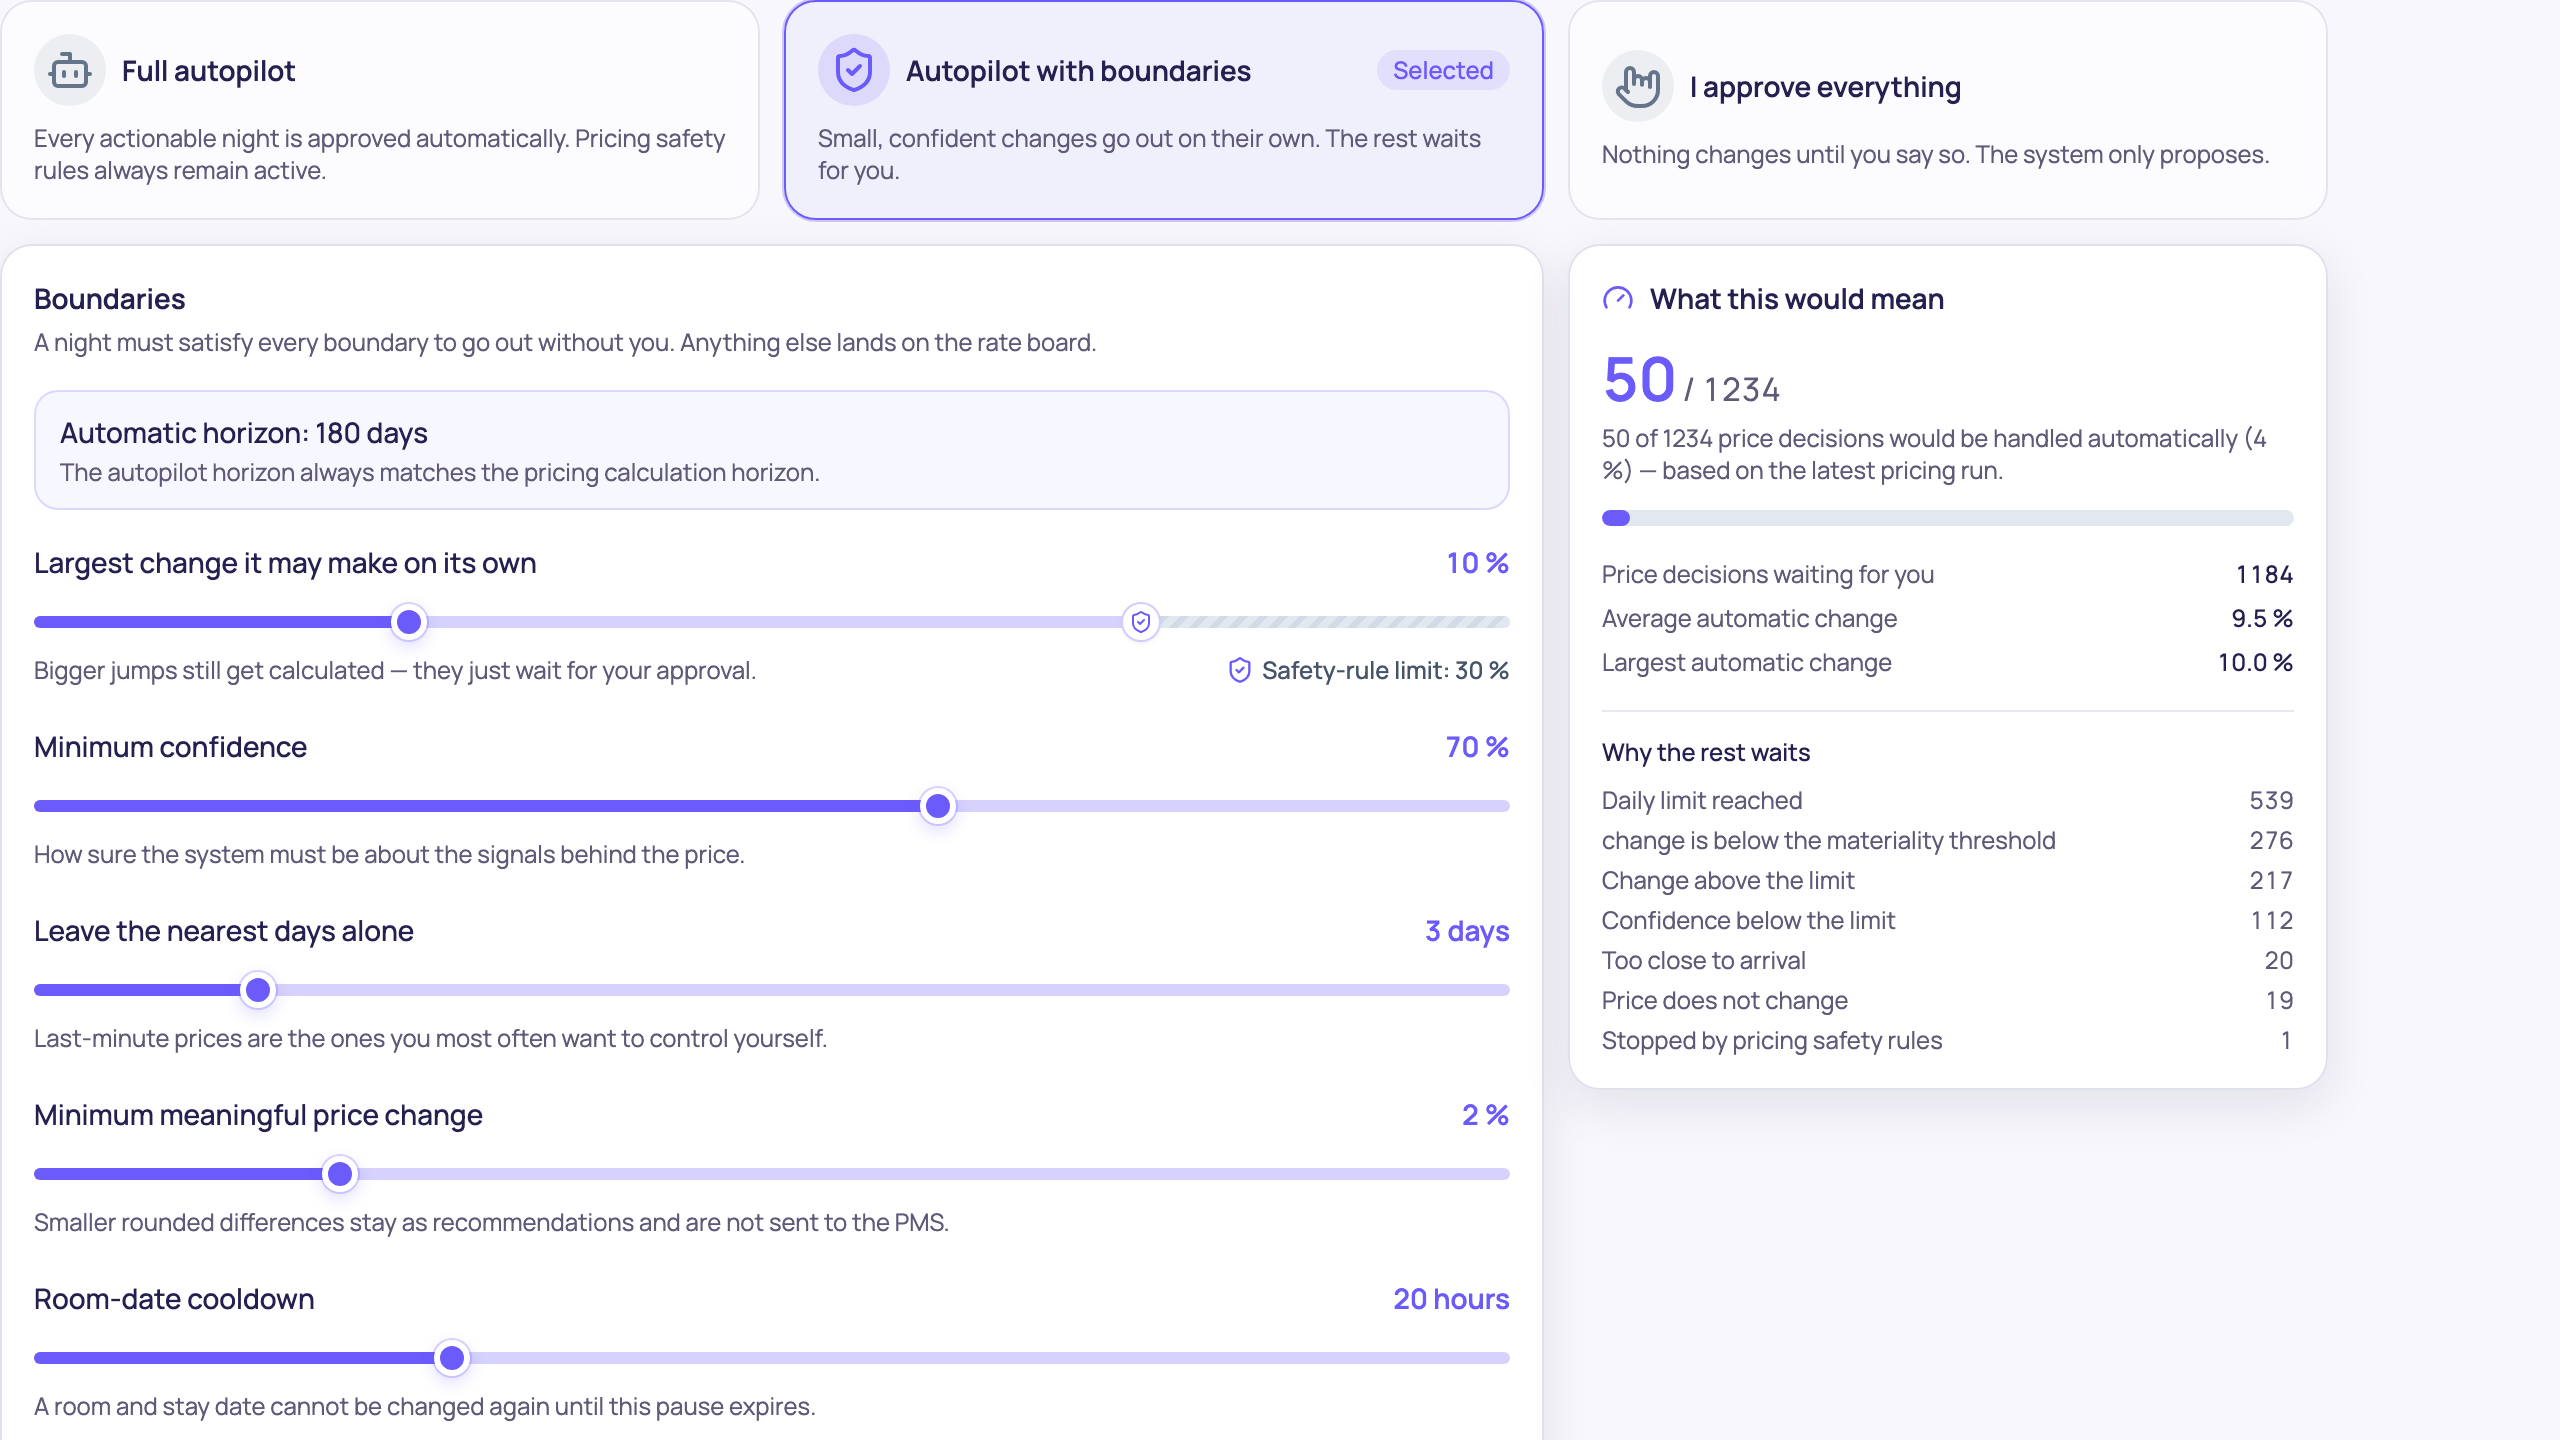Click the Change above the limit reason

pyautogui.click(x=1948, y=881)
